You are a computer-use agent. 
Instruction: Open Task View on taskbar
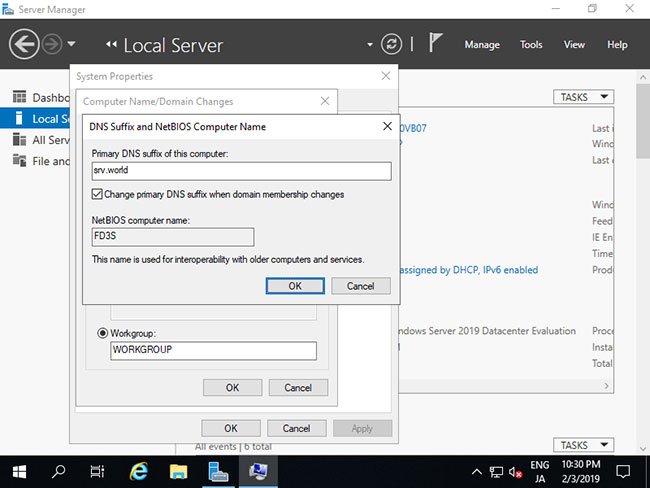coord(97,471)
